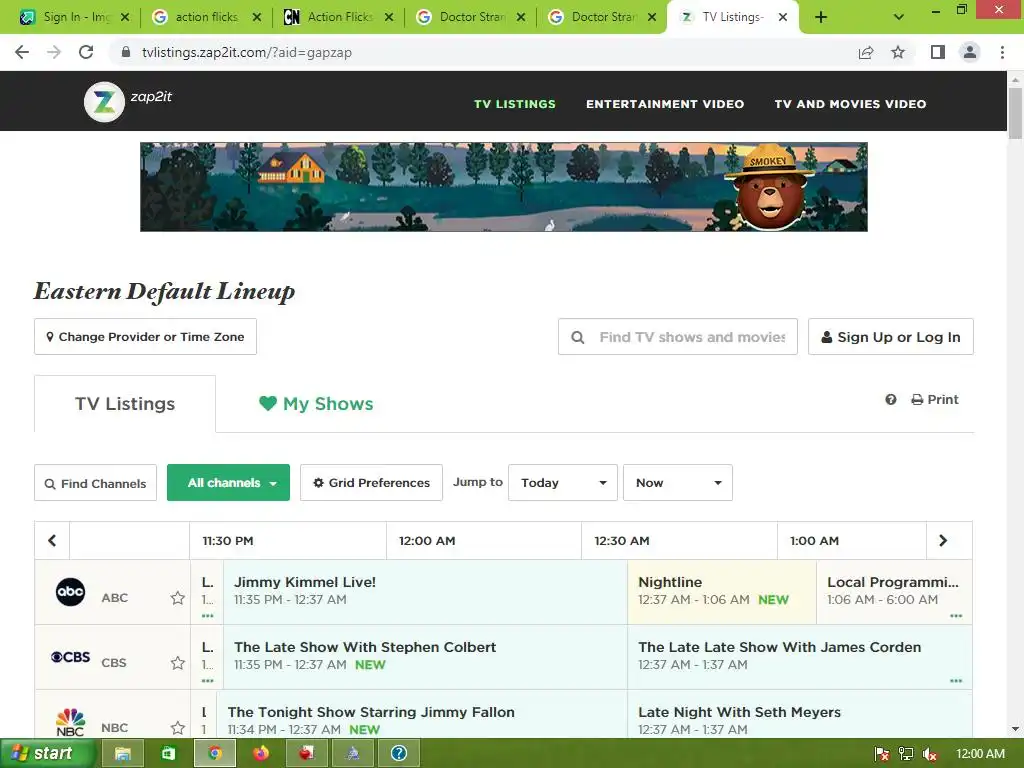Open Chrome three-dot menu

pos(1002,52)
